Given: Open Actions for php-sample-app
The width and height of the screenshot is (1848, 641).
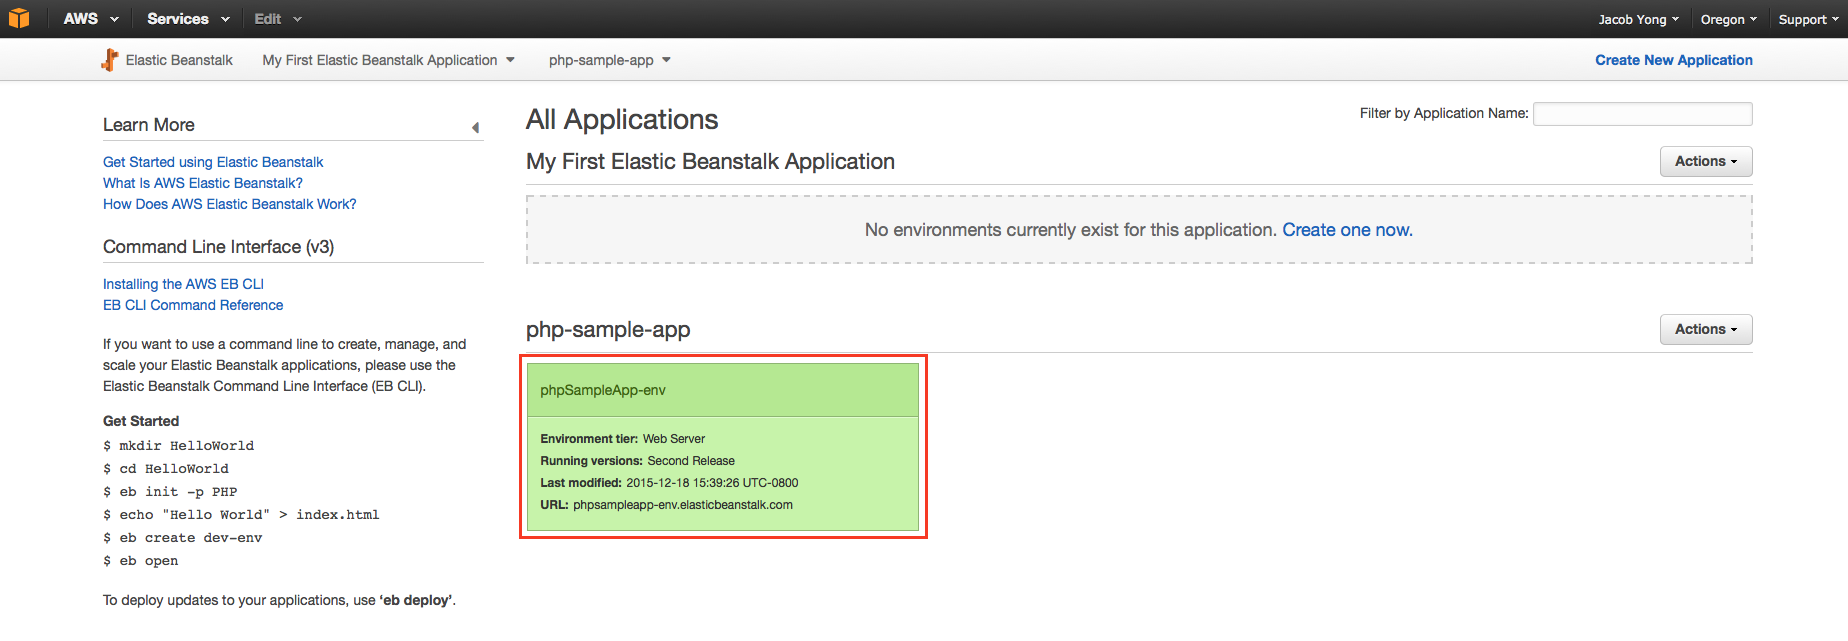Looking at the screenshot, I should [1706, 329].
